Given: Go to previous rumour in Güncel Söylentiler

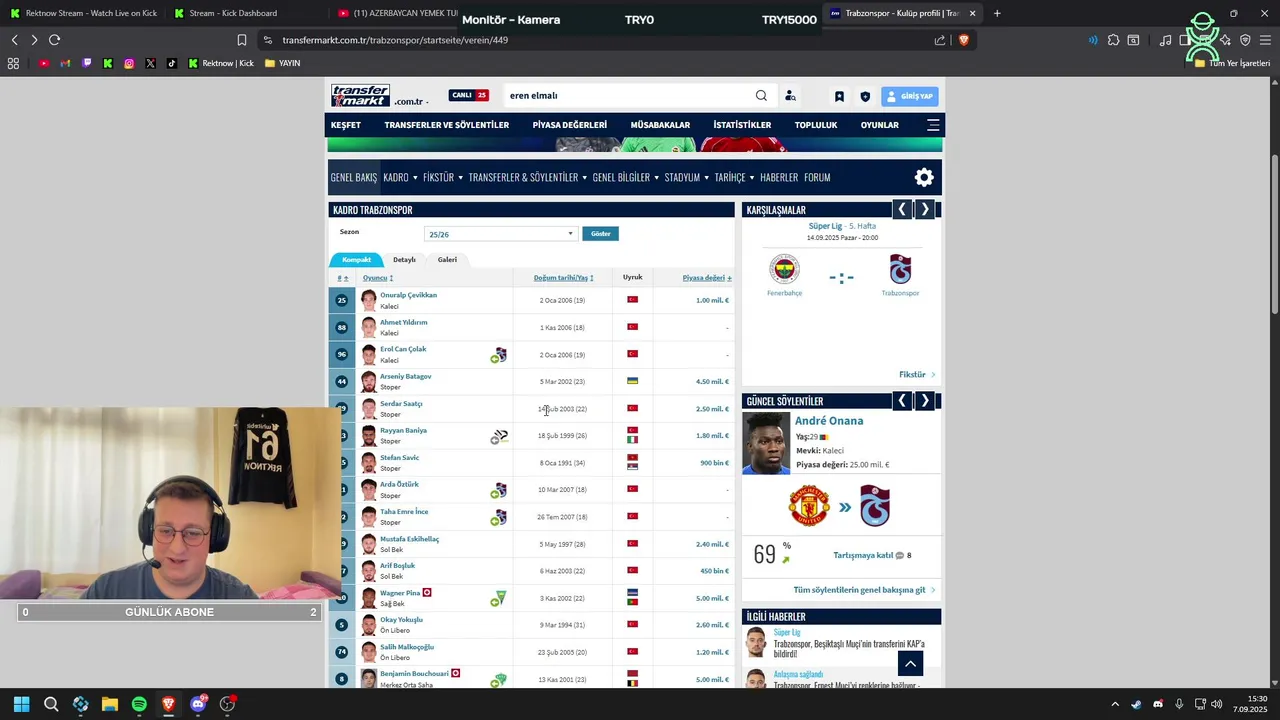Looking at the screenshot, I should pos(902,400).
